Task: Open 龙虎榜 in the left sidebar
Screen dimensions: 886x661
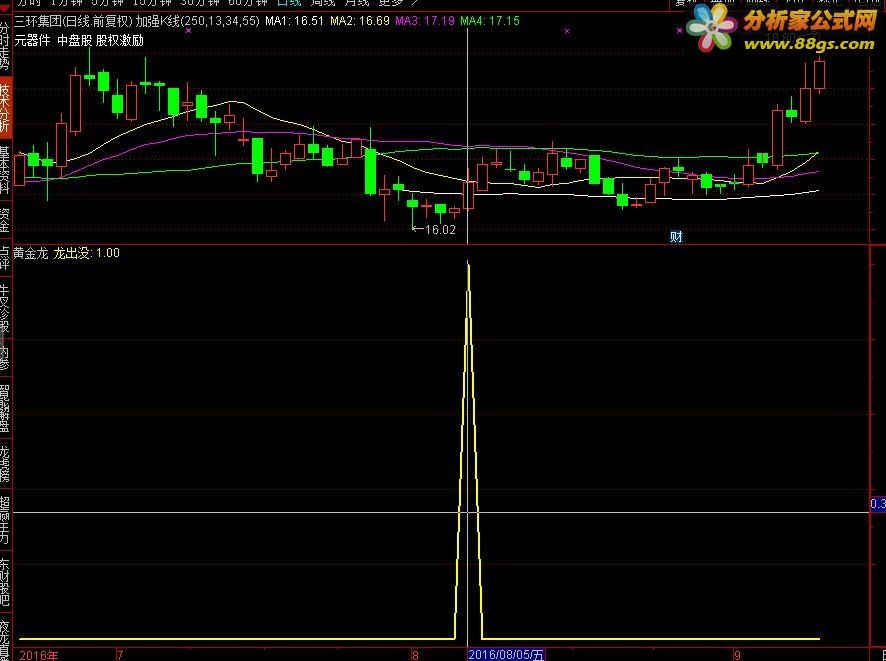Action: click(5, 464)
